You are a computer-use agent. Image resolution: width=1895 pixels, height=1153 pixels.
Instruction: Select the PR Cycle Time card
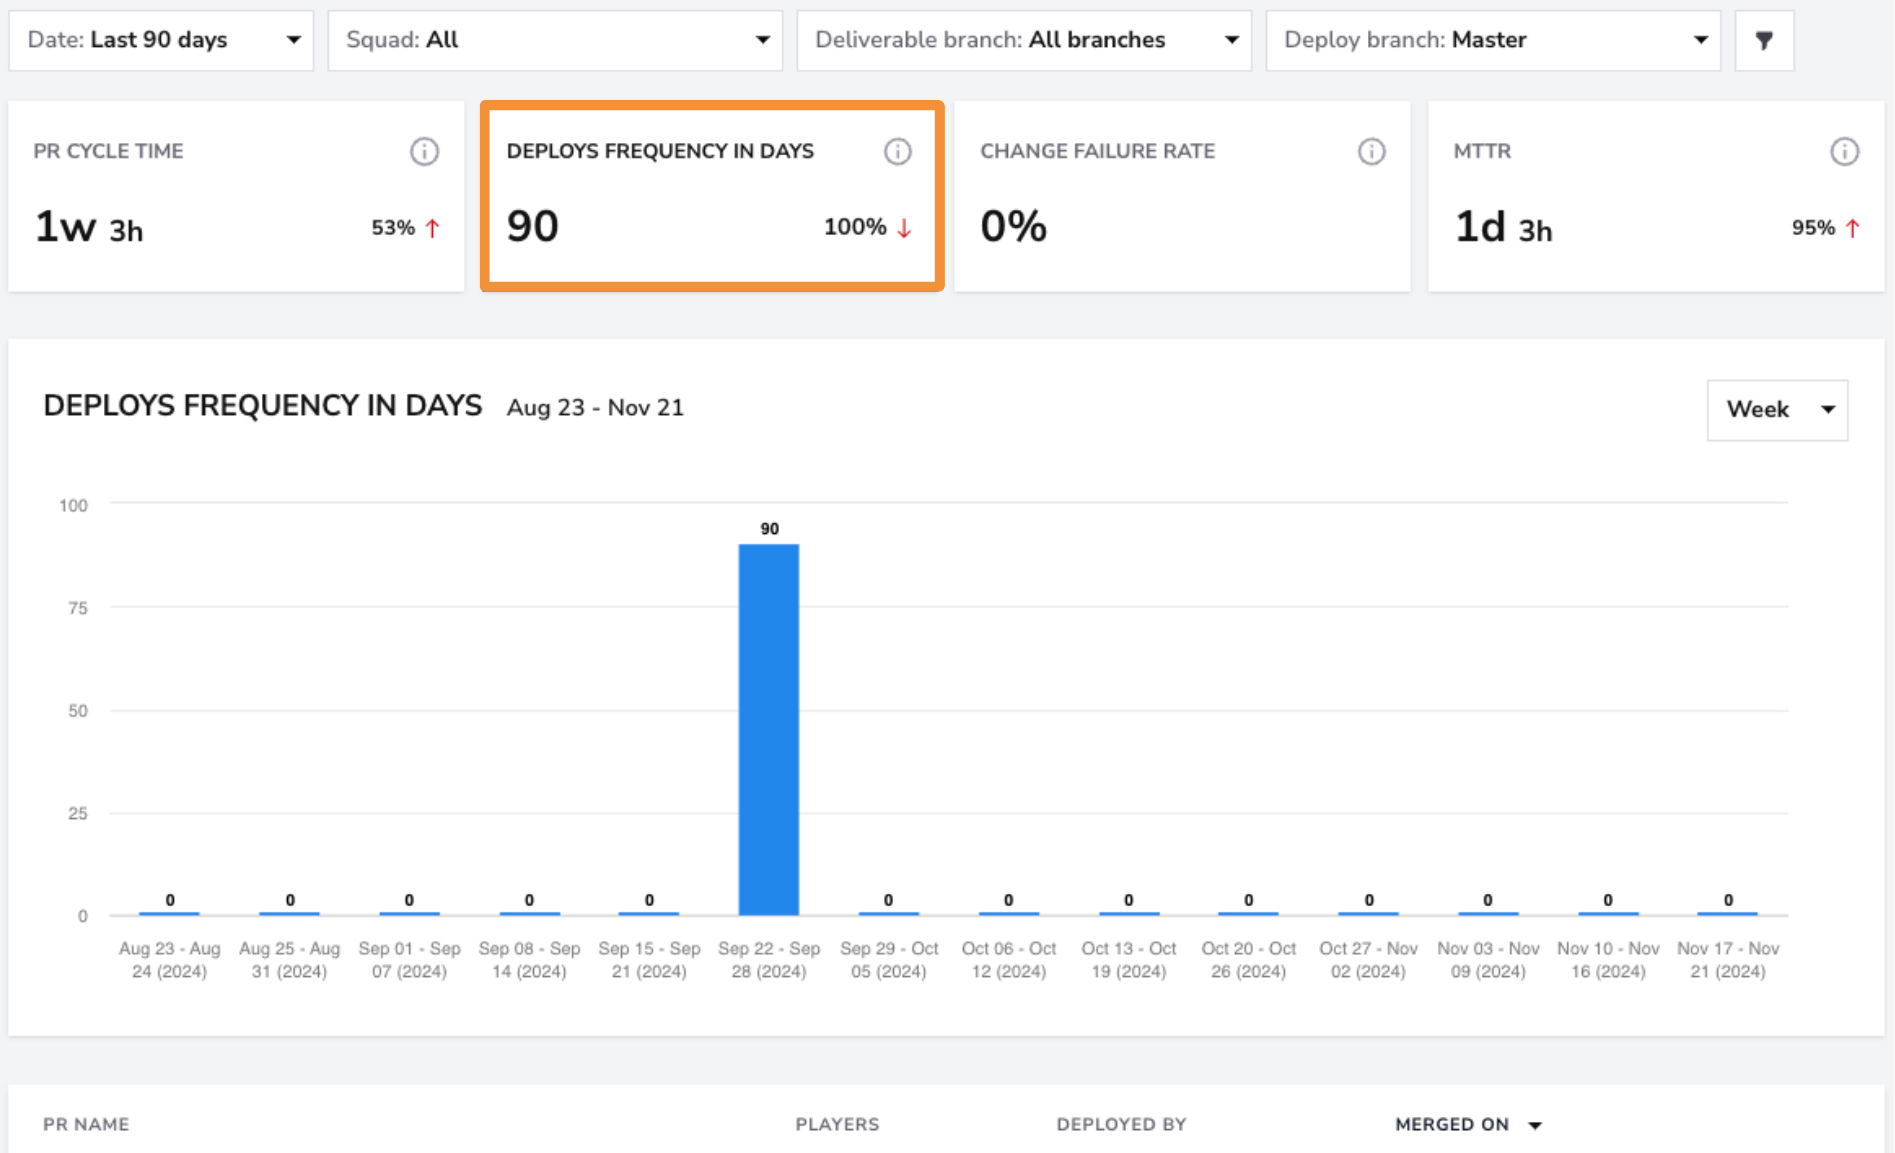pos(236,196)
